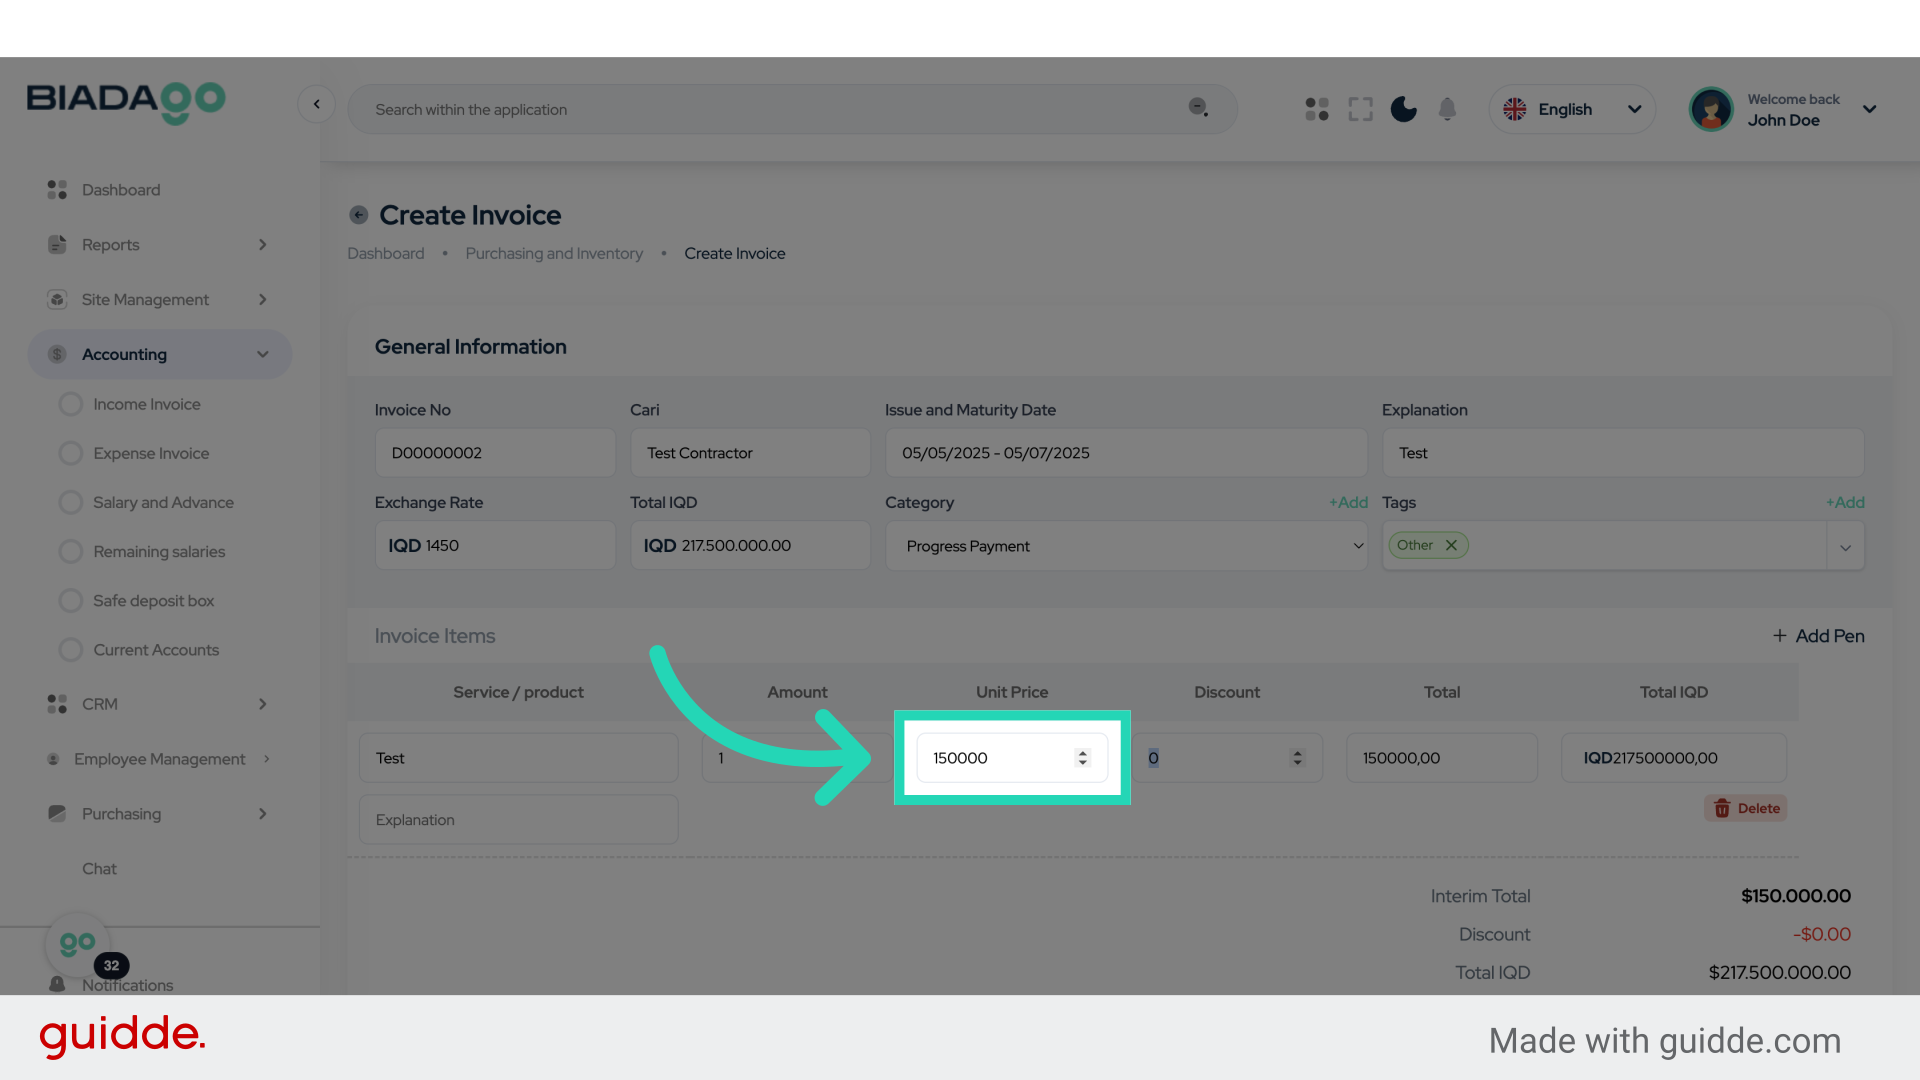Viewport: 1920px width, 1080px height.
Task: Increment the Unit Price stepper arrows
Action: coord(1082,753)
